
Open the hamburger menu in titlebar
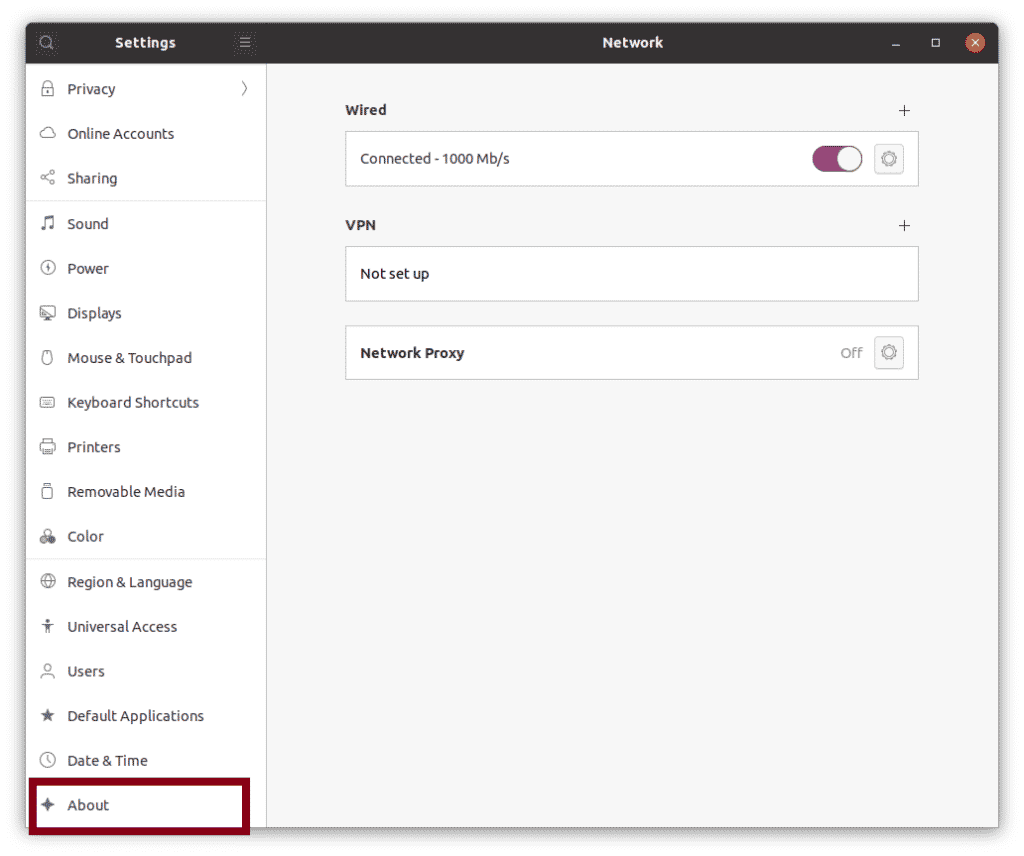(x=245, y=42)
